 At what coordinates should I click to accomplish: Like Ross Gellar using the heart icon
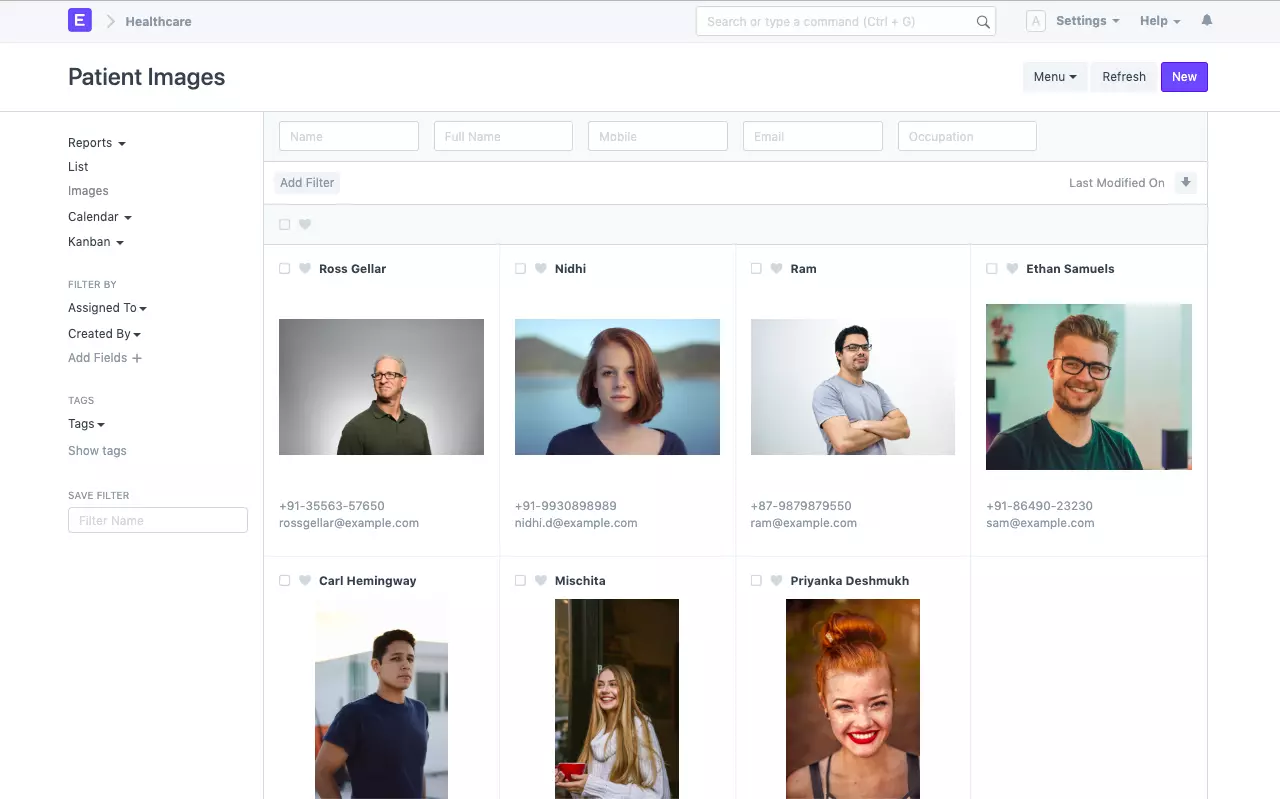coord(304,268)
